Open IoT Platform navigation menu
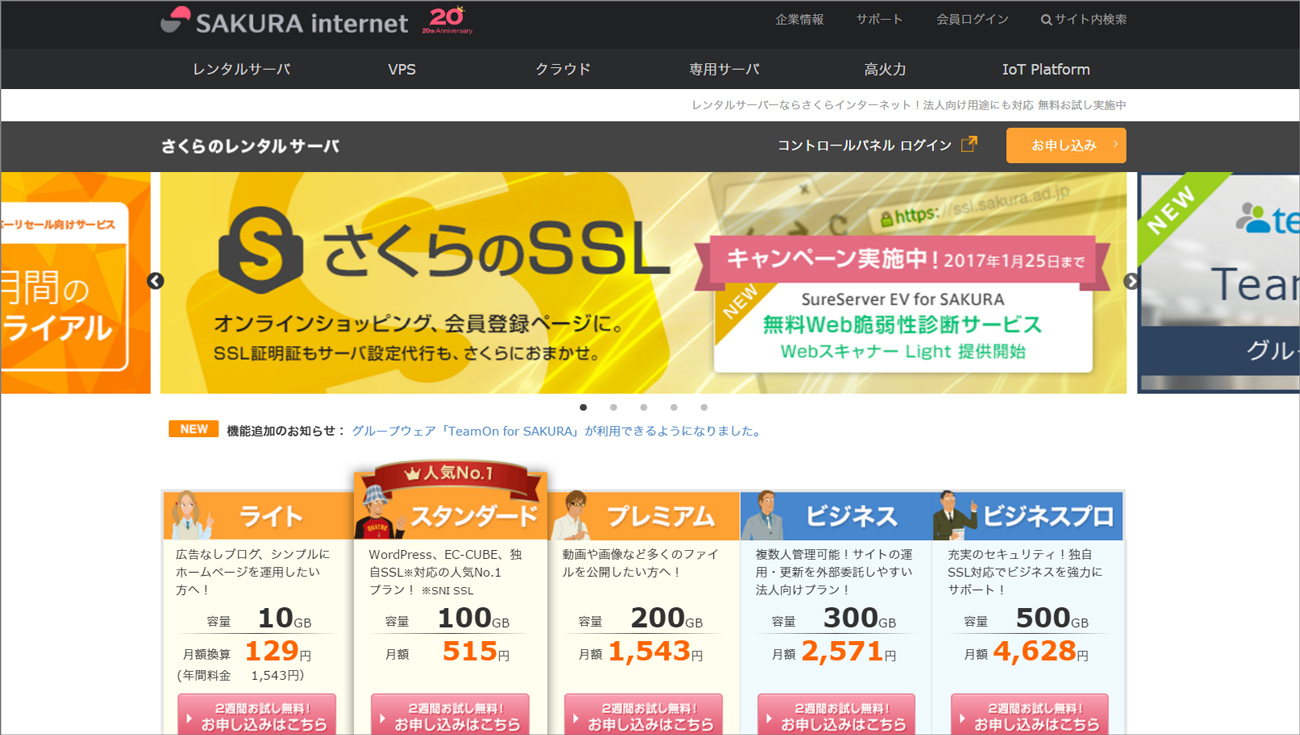The height and width of the screenshot is (735, 1300). (1046, 69)
